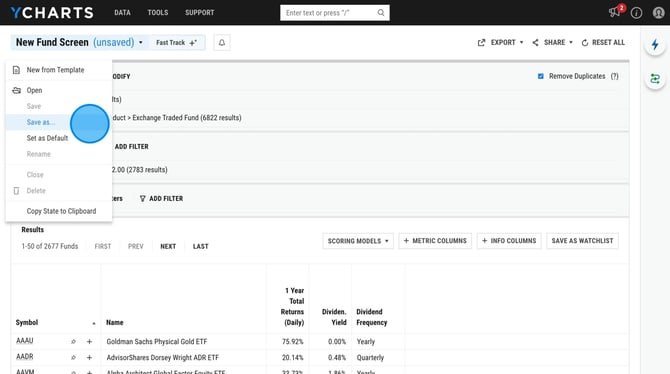Click the funnel filter icon
670x374 pixels.
pos(143,198)
